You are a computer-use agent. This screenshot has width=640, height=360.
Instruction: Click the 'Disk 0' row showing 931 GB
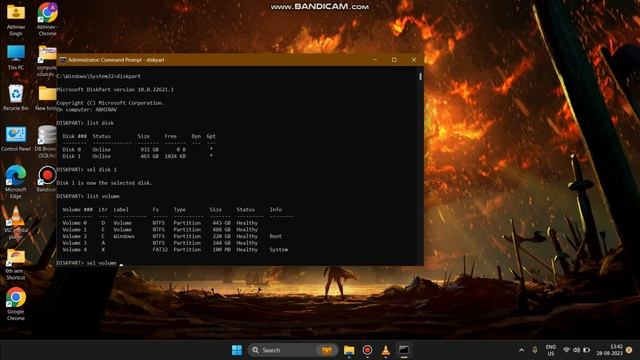138,149
